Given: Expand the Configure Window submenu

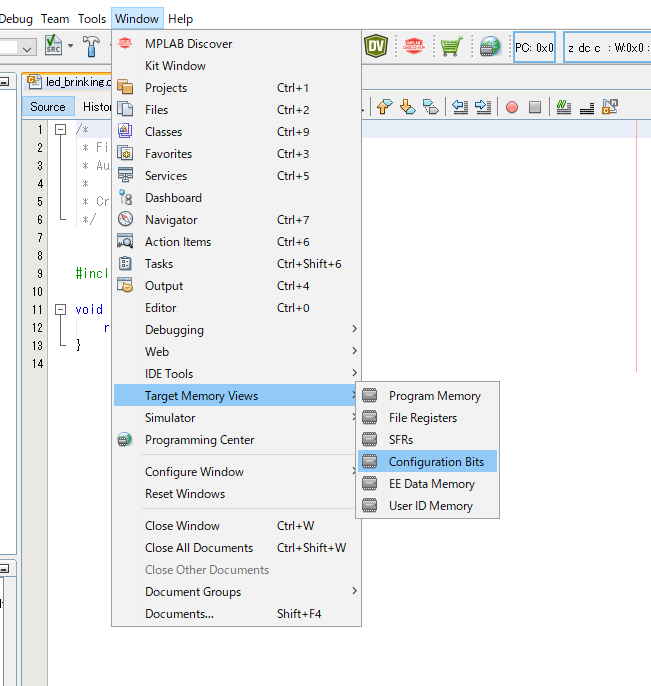Looking at the screenshot, I should pos(237,472).
